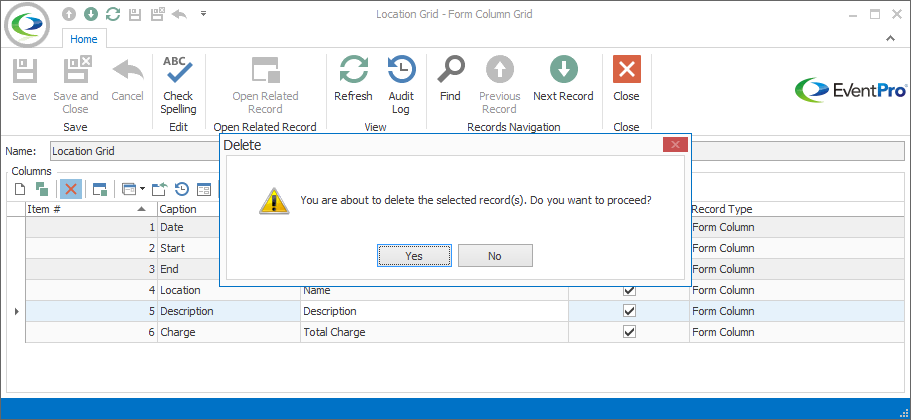Confirm deletion with the Yes button
This screenshot has height=420, width=911.
tap(414, 256)
